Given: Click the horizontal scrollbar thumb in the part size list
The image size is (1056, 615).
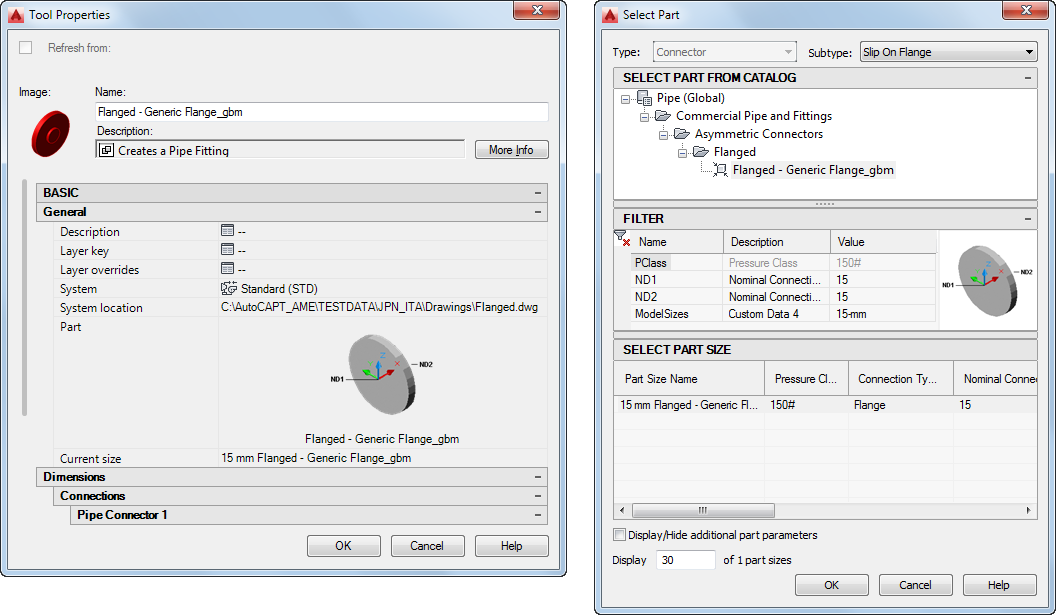Looking at the screenshot, I should click(x=703, y=510).
